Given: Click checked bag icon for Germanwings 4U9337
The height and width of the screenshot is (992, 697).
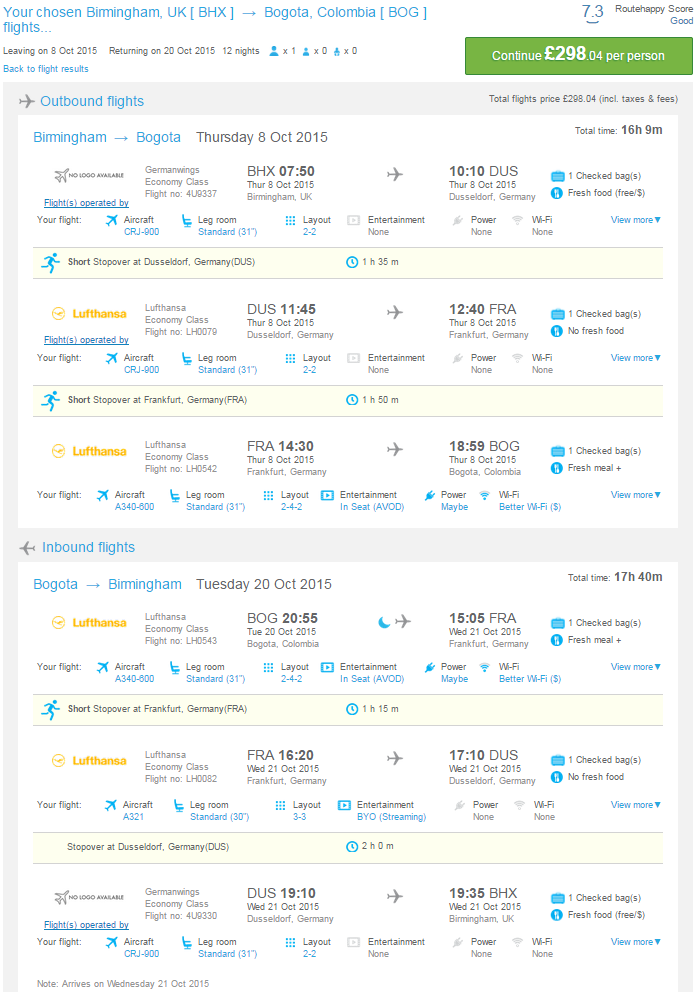Looking at the screenshot, I should pos(557,176).
